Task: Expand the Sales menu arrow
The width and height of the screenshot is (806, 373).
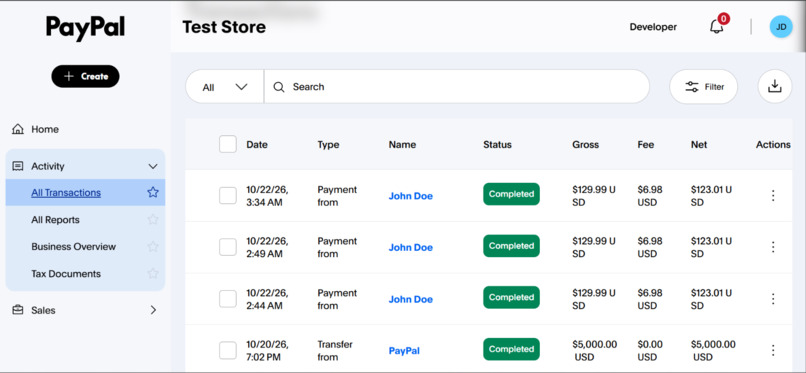Action: tap(153, 310)
